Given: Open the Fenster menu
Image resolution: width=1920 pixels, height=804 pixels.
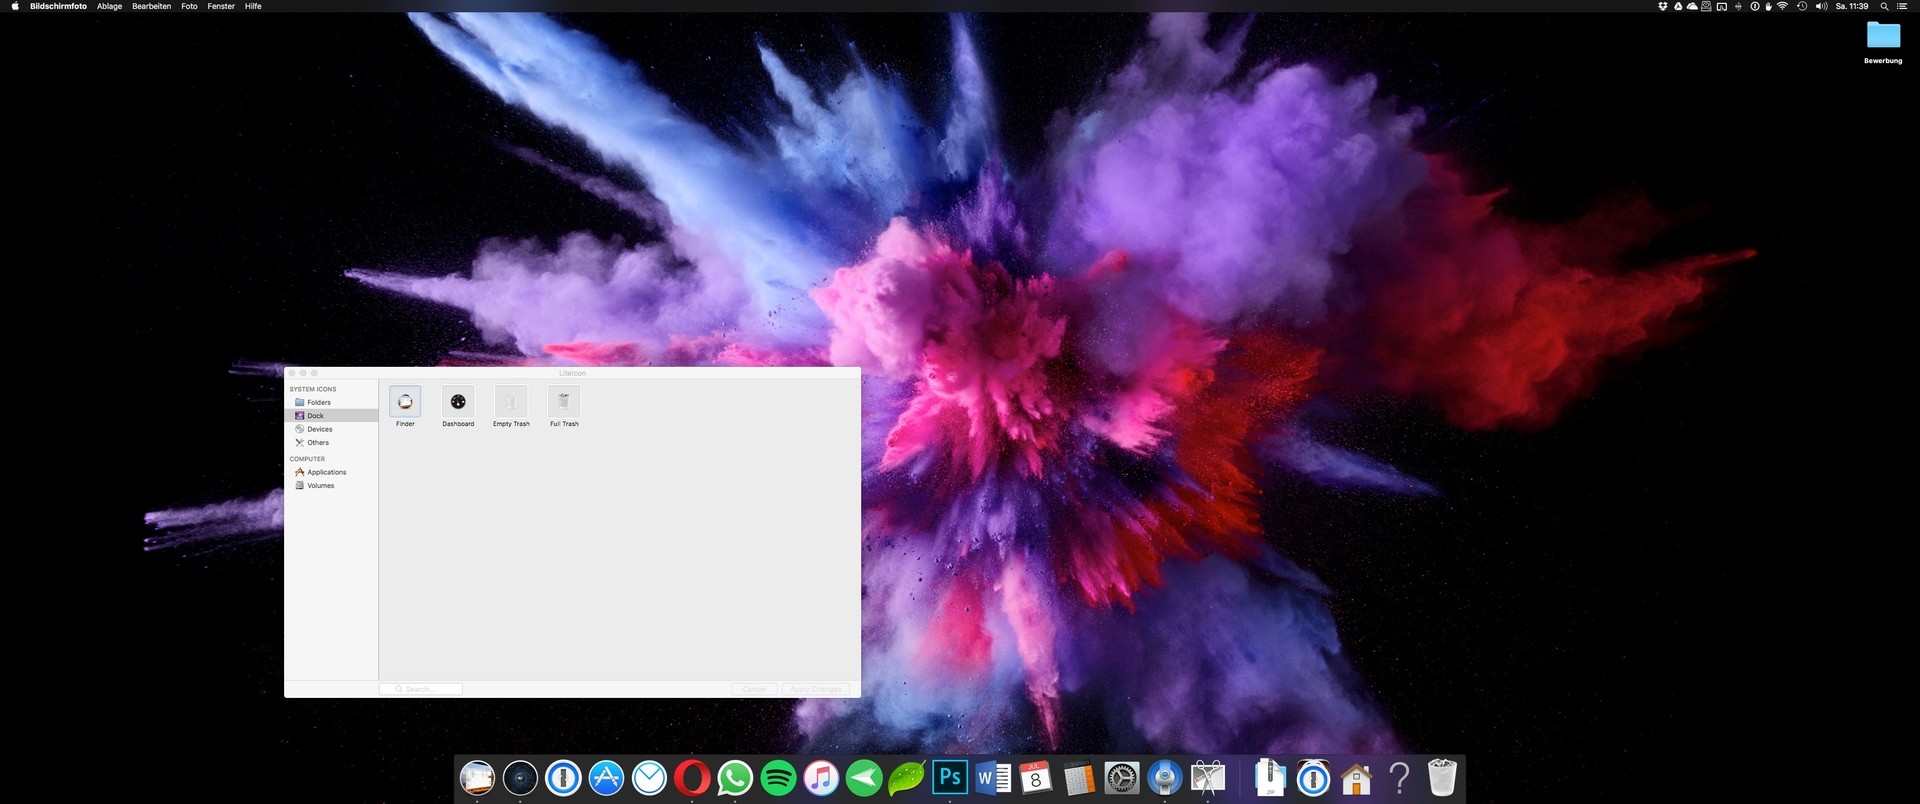Looking at the screenshot, I should (x=221, y=6).
